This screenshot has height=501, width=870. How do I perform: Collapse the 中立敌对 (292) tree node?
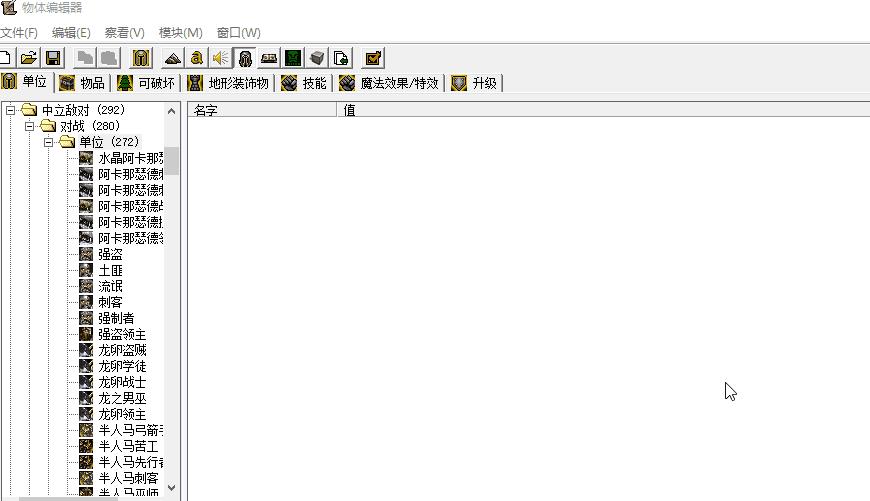(11, 110)
